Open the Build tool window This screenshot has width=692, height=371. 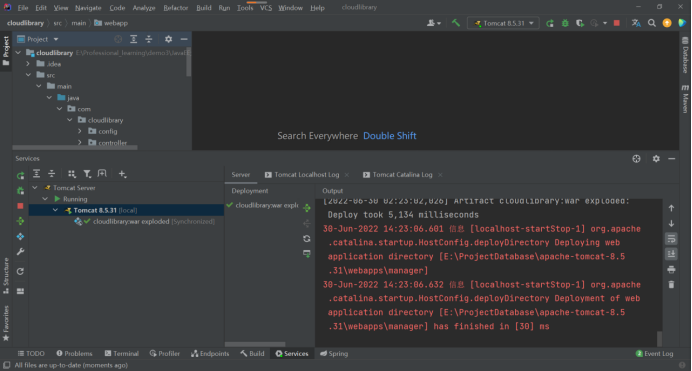[x=252, y=354]
